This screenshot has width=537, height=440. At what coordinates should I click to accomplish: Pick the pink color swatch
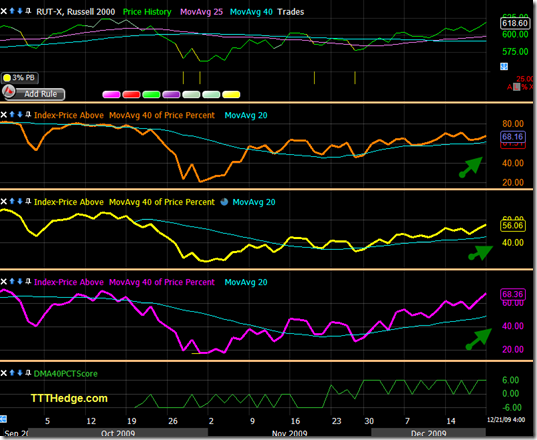(x=111, y=95)
